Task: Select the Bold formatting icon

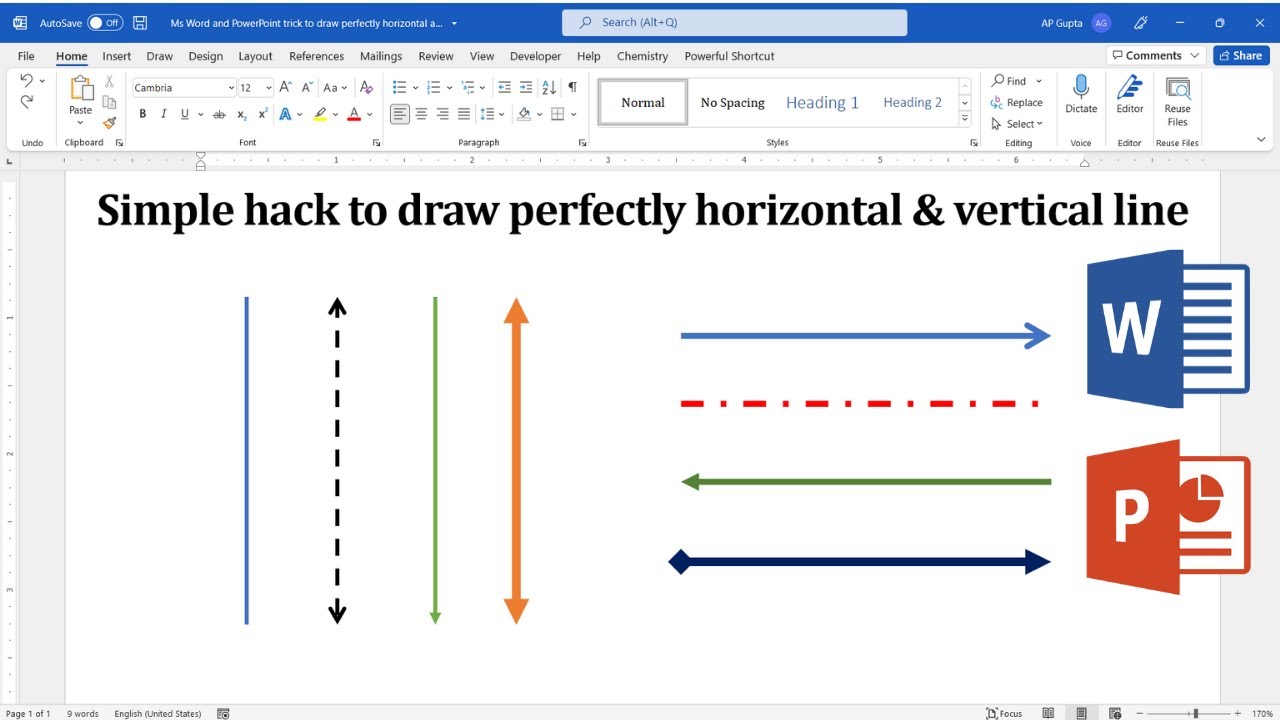Action: [142, 113]
